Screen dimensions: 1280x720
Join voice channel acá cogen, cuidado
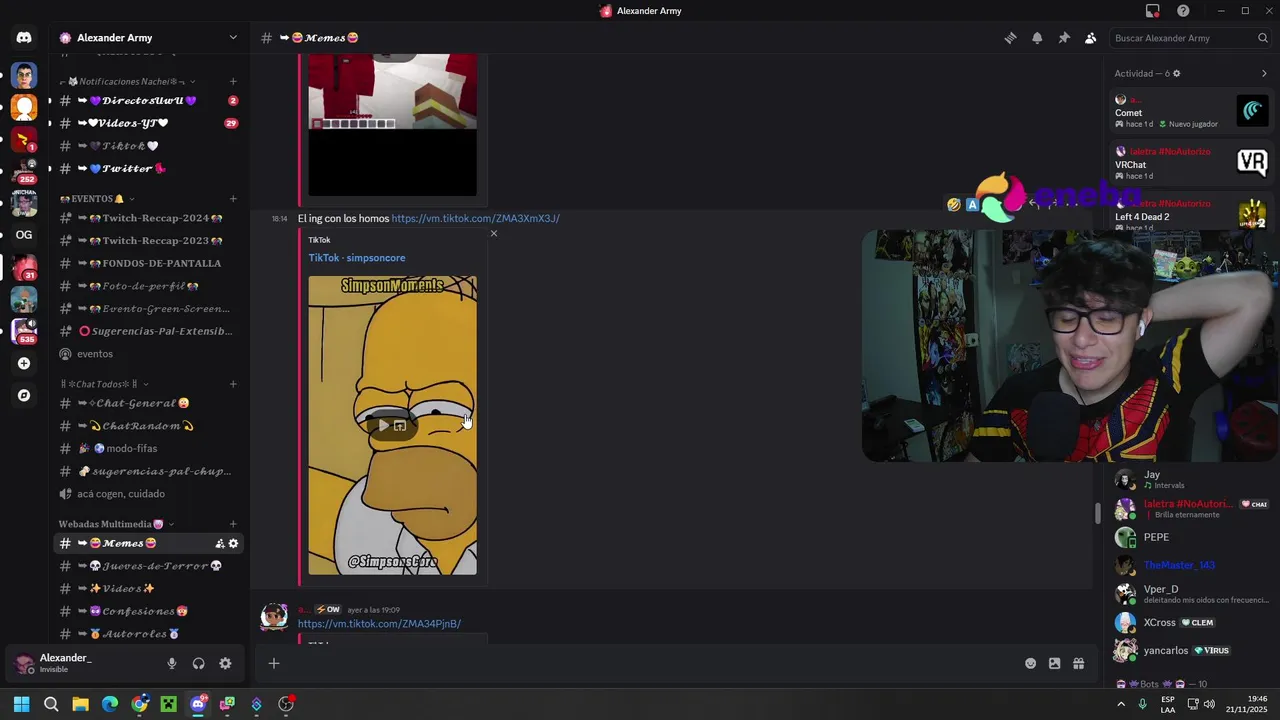pyautogui.click(x=148, y=494)
